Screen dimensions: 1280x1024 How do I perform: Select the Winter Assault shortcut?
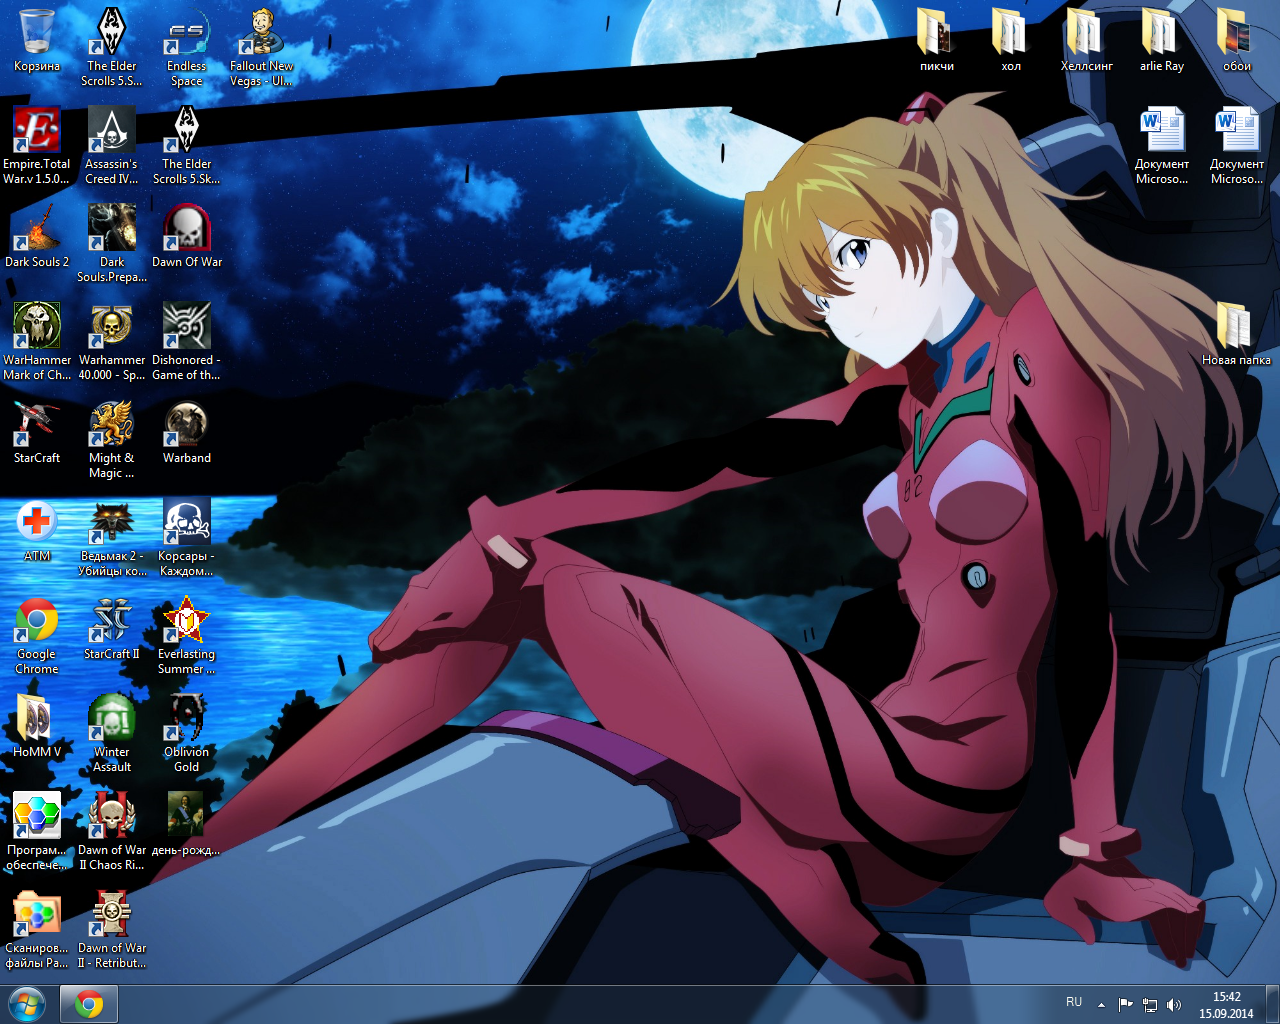pyautogui.click(x=111, y=733)
